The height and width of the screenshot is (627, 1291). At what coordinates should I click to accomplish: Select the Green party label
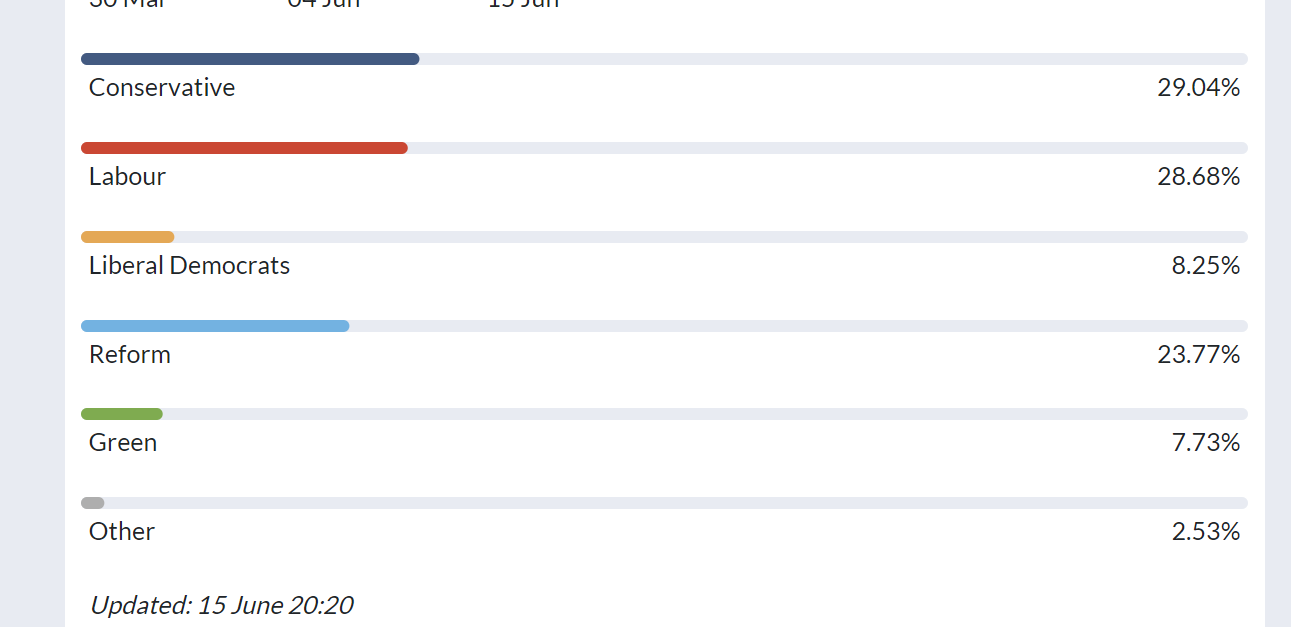tap(123, 443)
